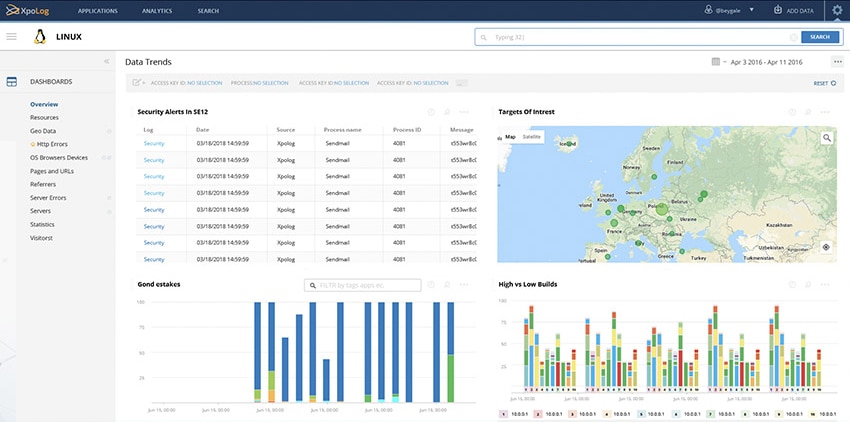Click the magnifier icon in search field
This screenshot has height=422, width=850.
tap(484, 37)
